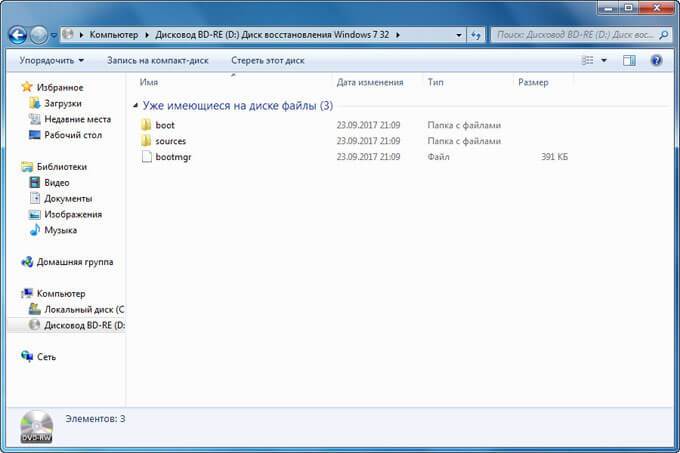Click the Back navigation arrow button

tap(18, 35)
